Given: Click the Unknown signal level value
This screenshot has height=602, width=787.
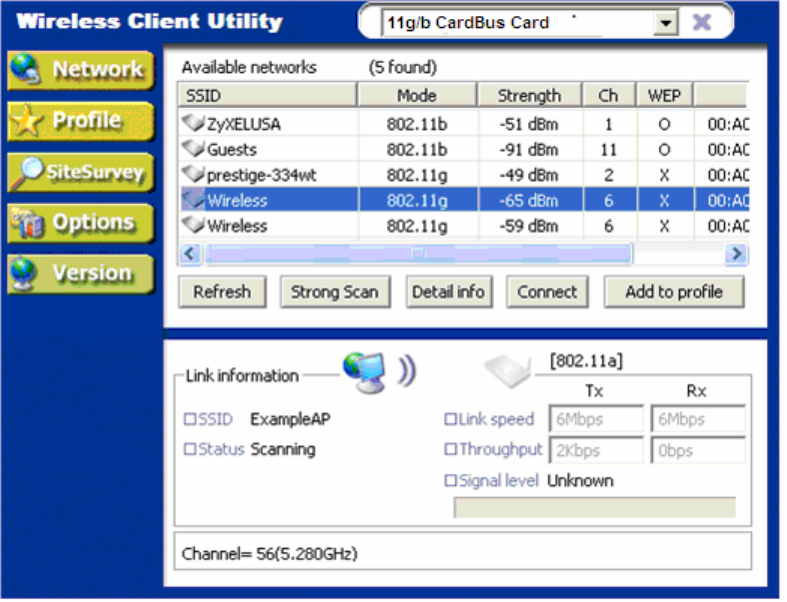Looking at the screenshot, I should (x=580, y=481).
